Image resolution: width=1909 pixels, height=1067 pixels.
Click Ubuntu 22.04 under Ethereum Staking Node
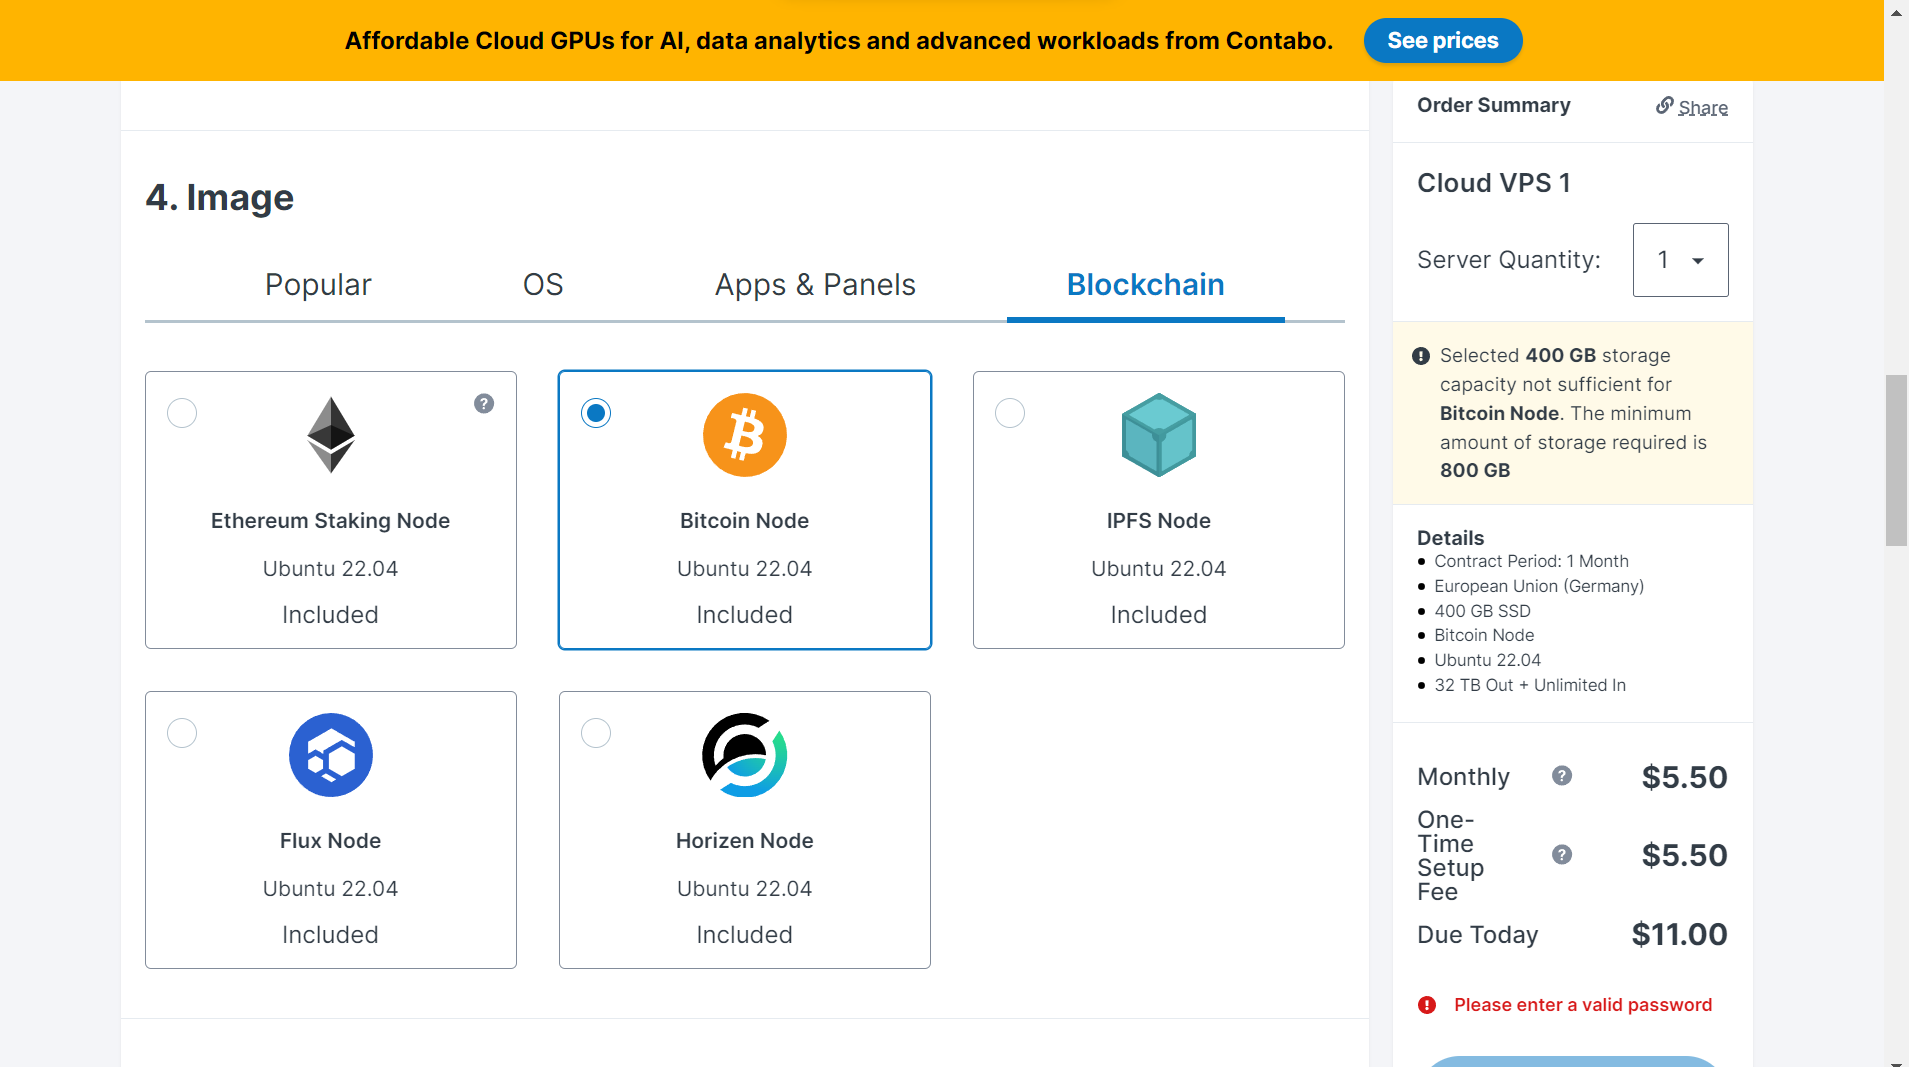(330, 569)
